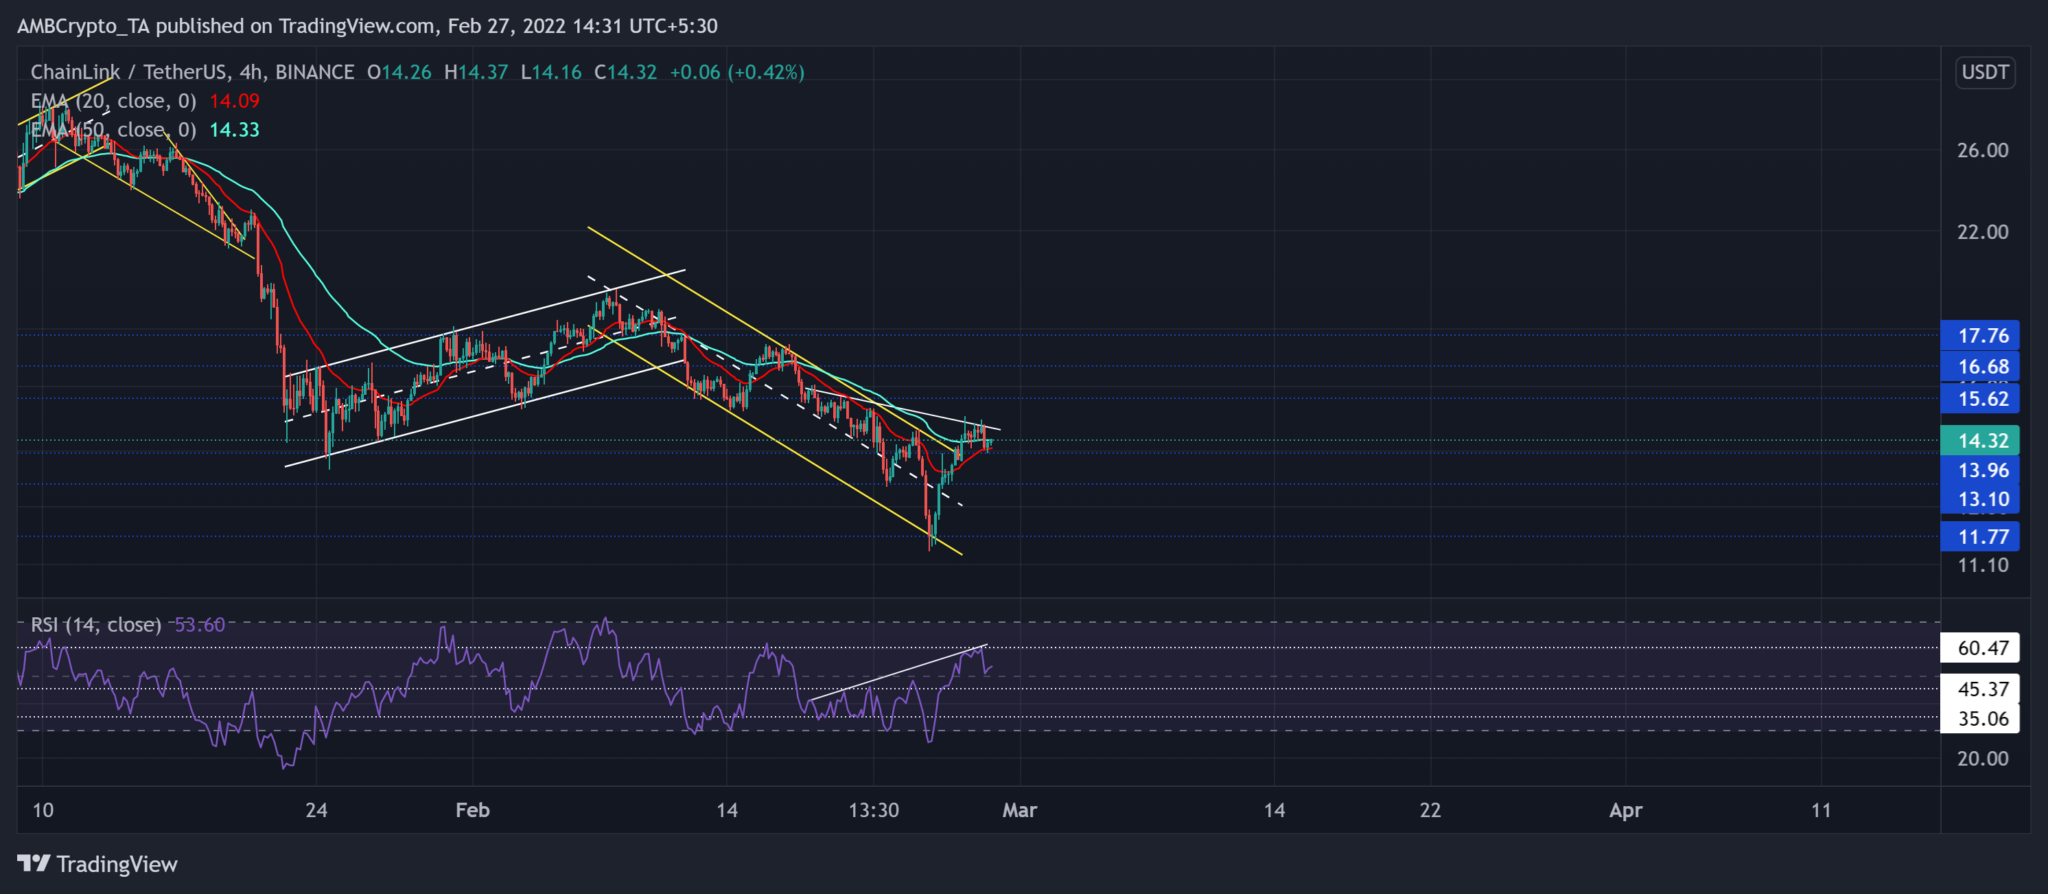Click the 17.76 price level label
This screenshot has width=2048, height=894.
1980,336
